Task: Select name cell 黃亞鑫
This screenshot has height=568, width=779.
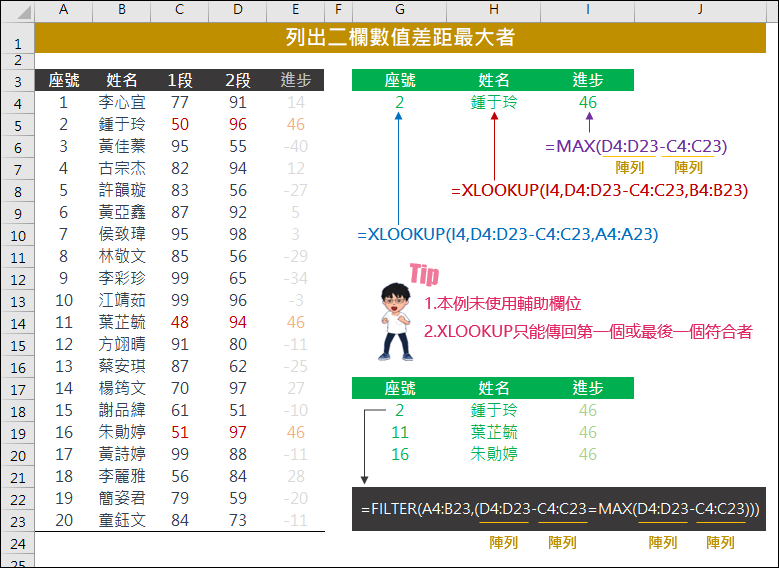Action: point(122,212)
